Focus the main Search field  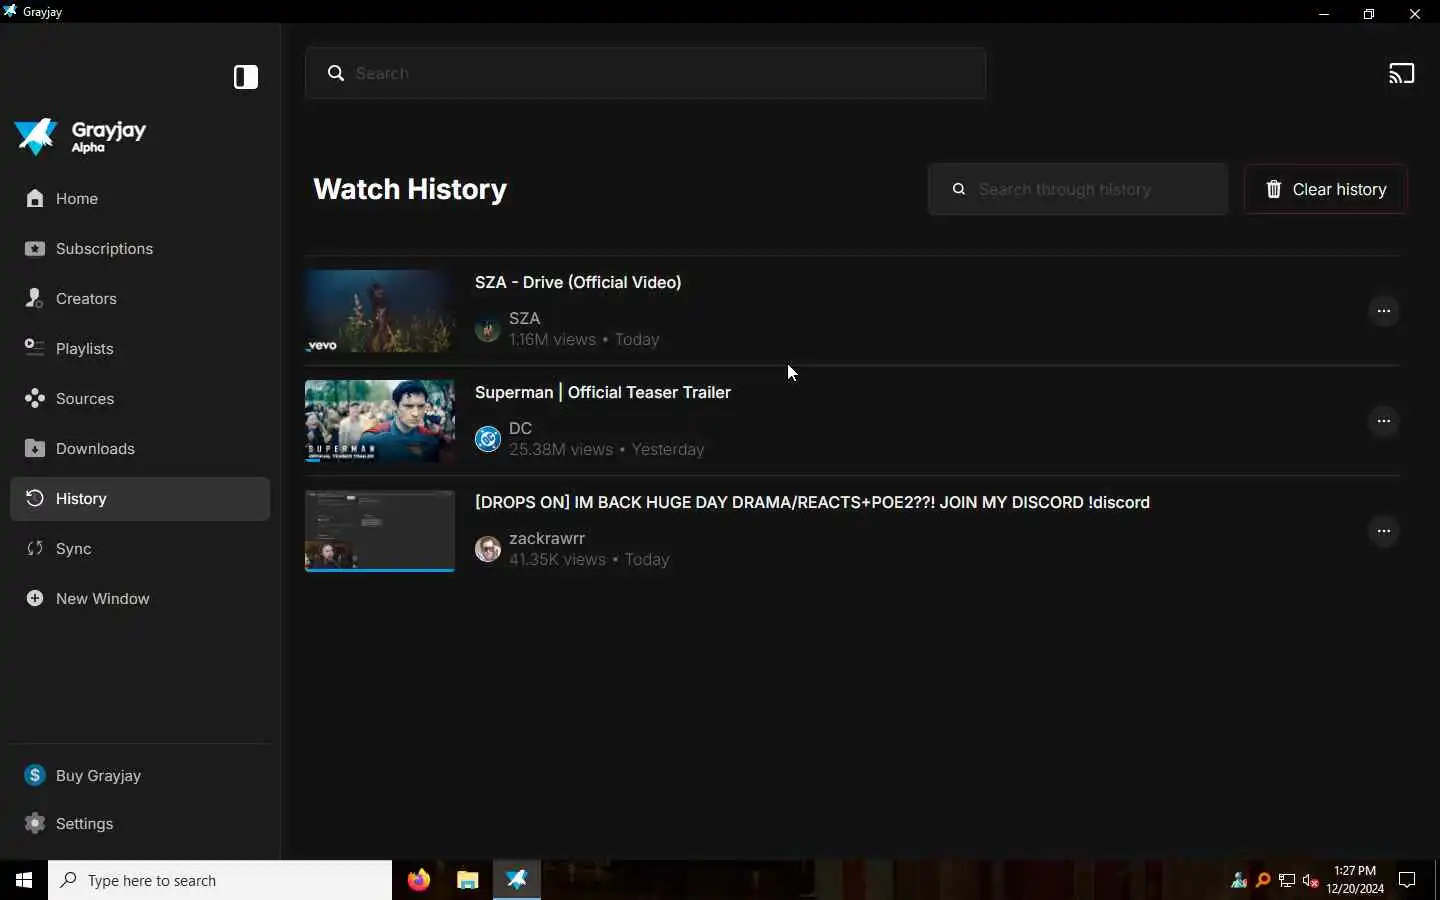(646, 73)
